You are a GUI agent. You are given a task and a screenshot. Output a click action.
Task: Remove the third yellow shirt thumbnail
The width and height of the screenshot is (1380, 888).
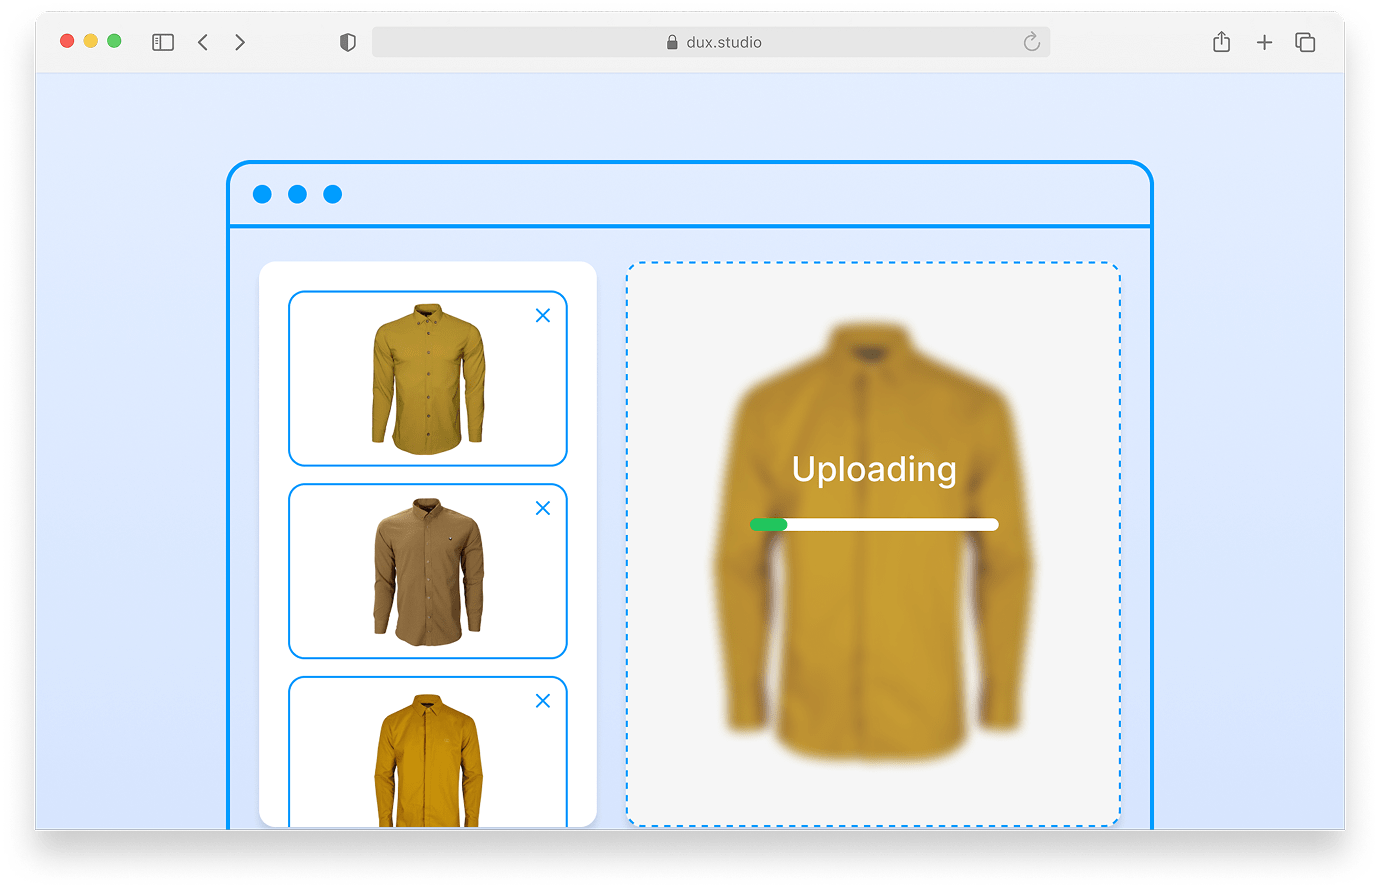click(543, 701)
